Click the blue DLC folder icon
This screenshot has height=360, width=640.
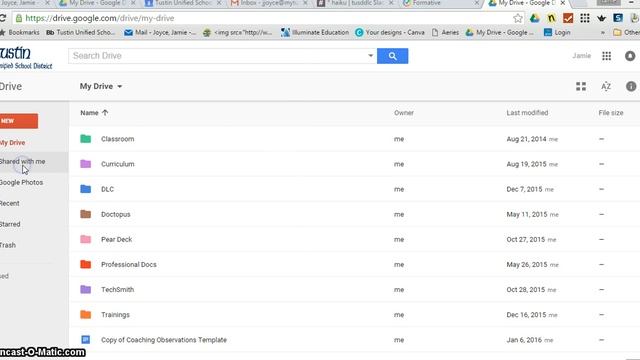[x=86, y=189]
